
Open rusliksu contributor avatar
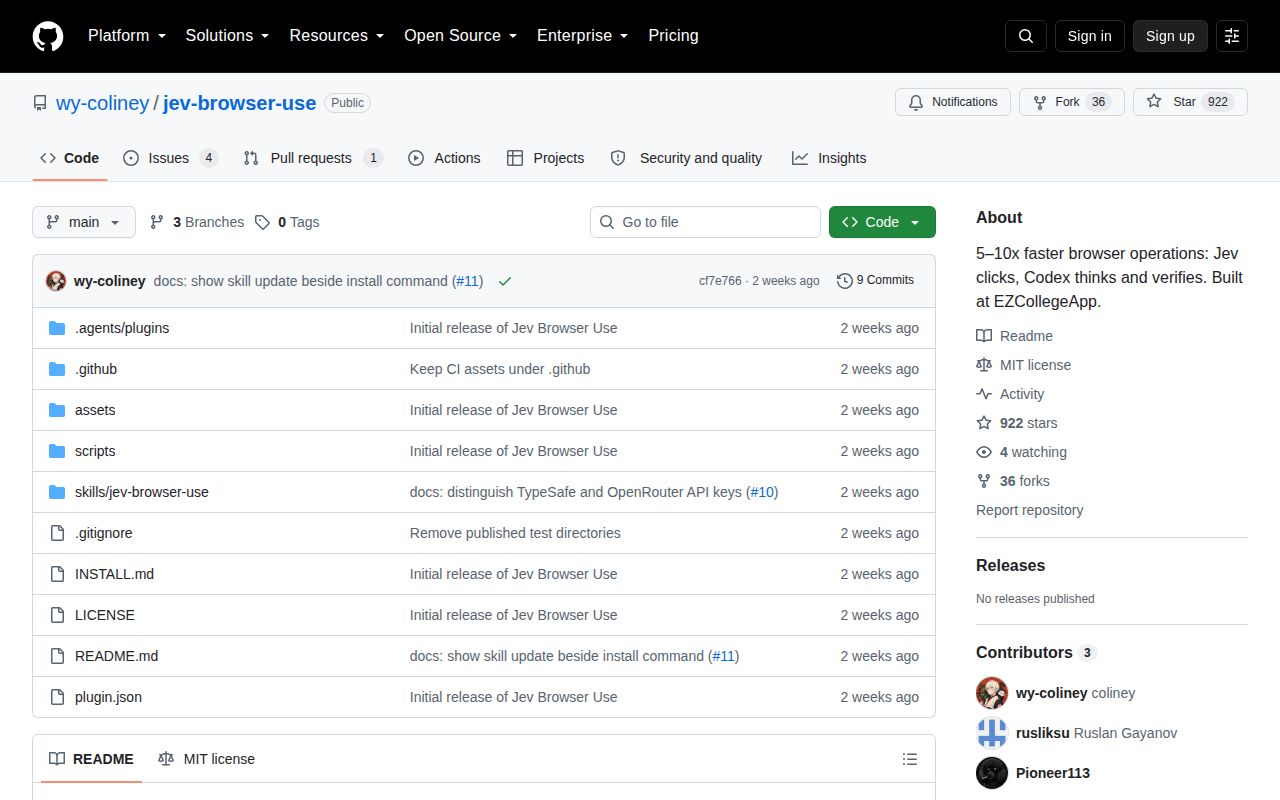(x=992, y=733)
